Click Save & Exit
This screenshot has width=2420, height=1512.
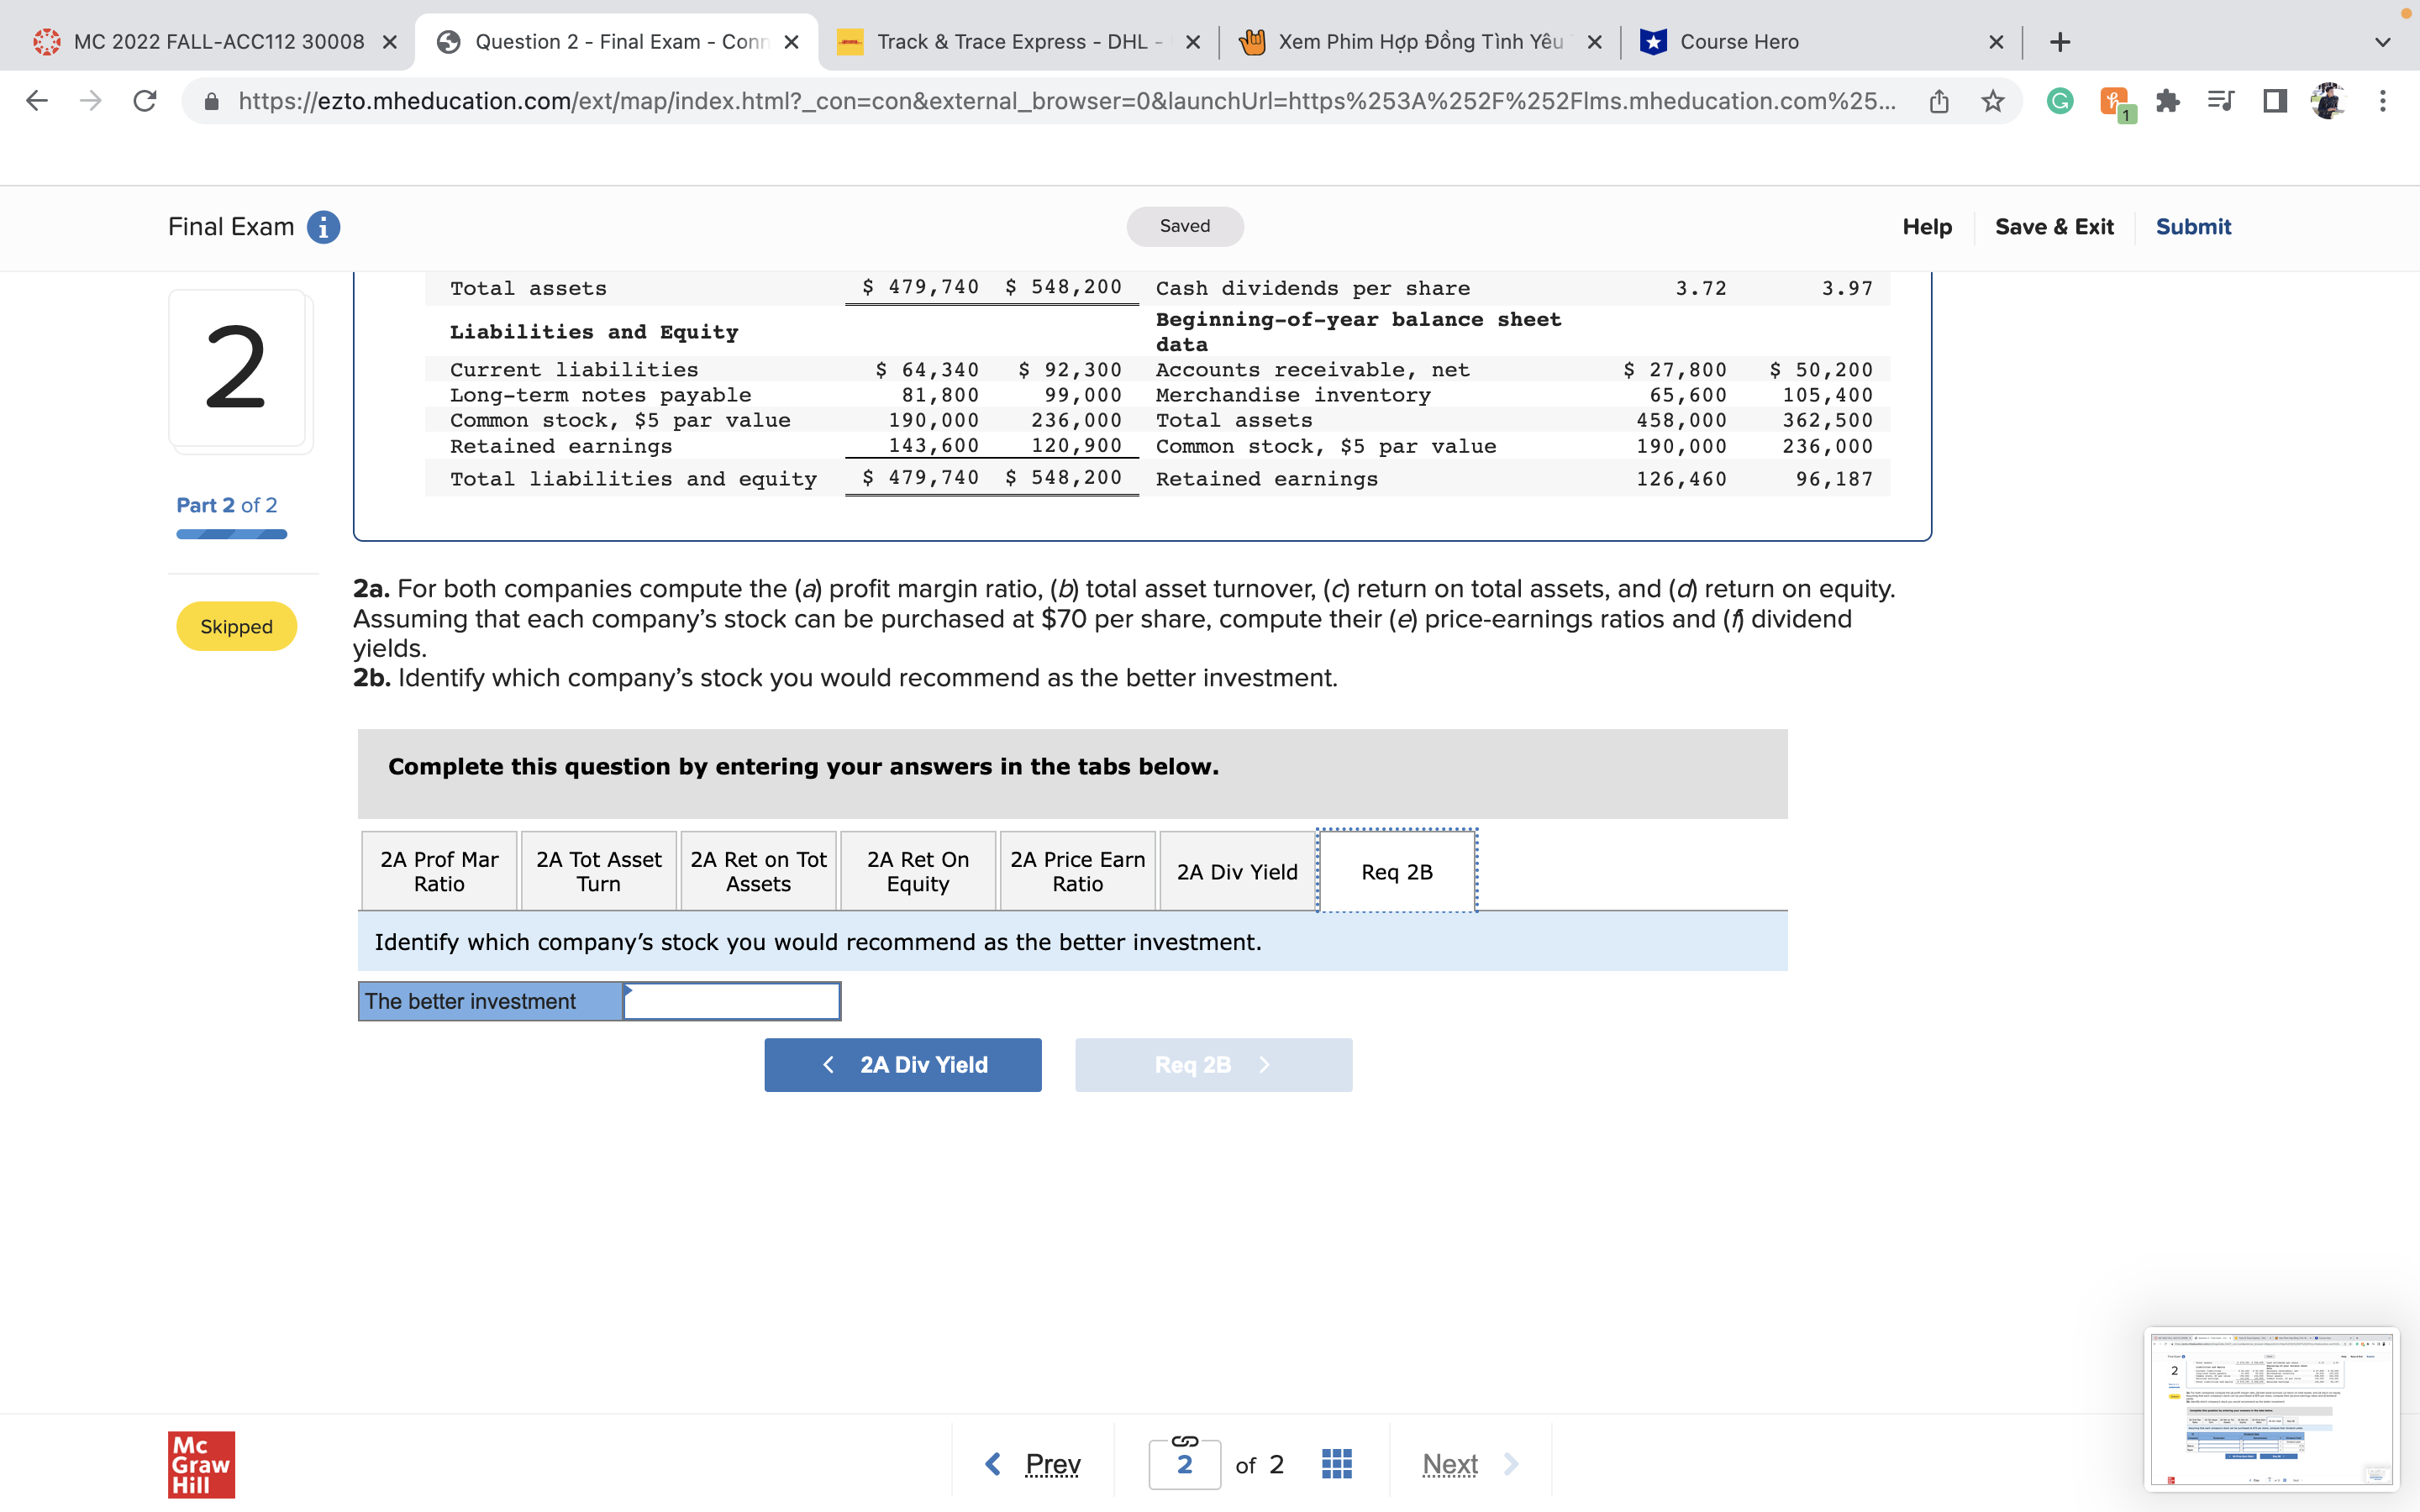click(2054, 227)
